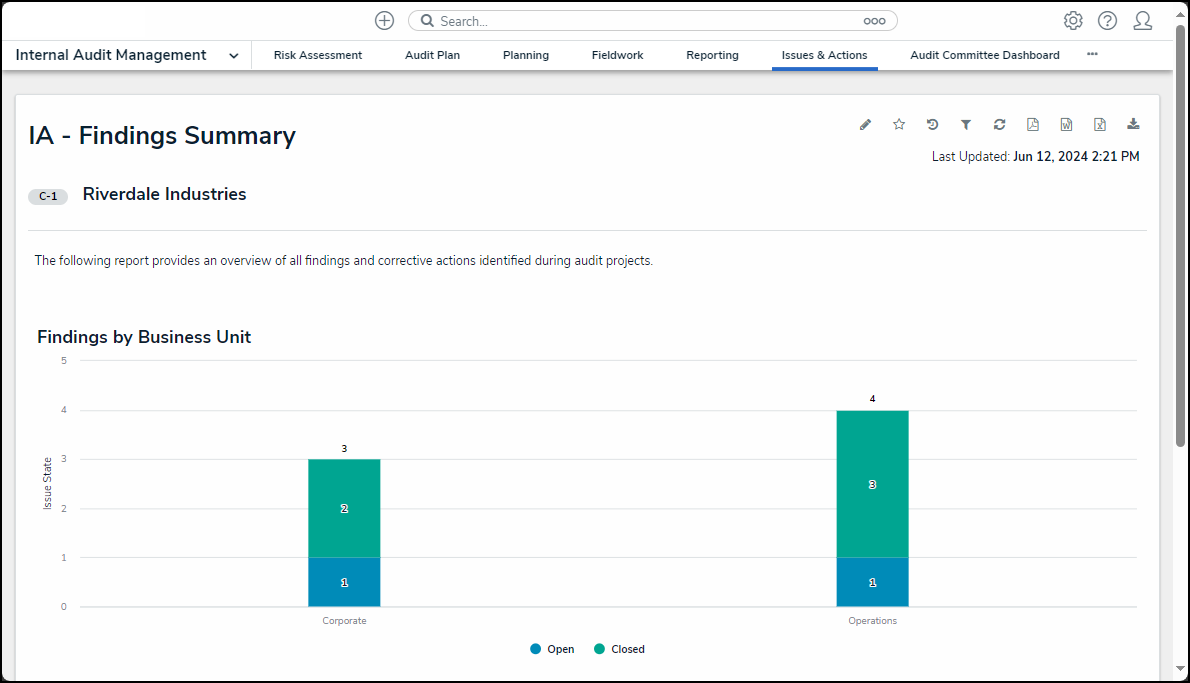This screenshot has height=683, width=1190.
Task: Open the report history clock icon
Action: coord(932,124)
